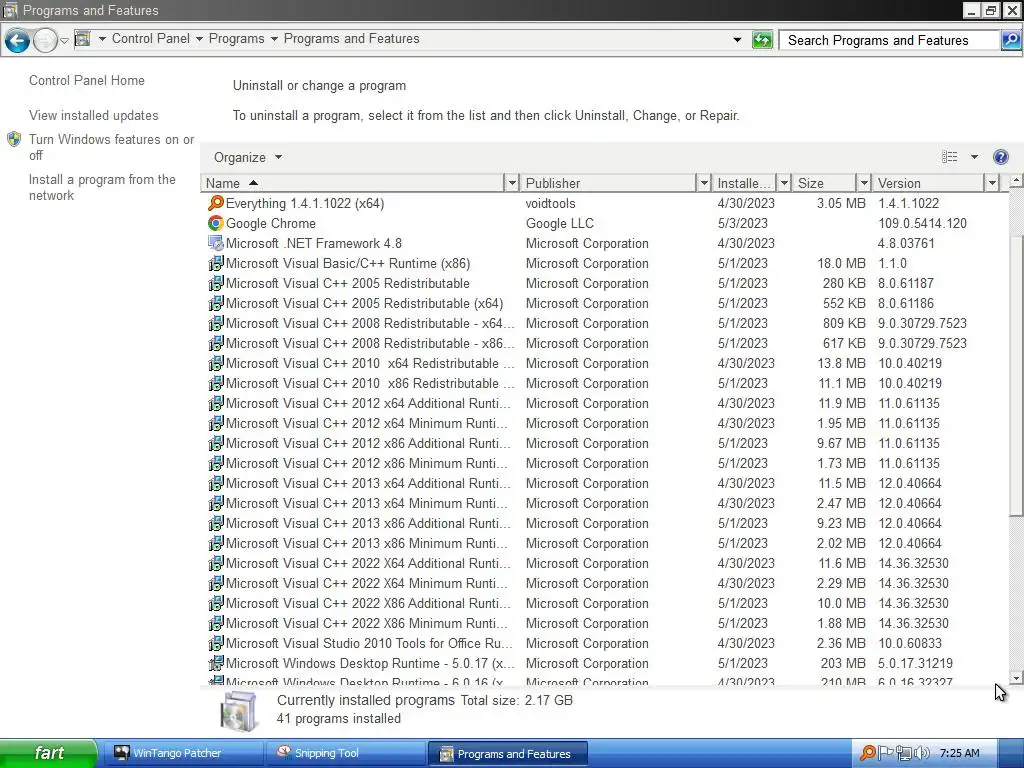This screenshot has width=1024, height=768.
Task: Focus the Search Programs and Features box
Action: click(891, 40)
